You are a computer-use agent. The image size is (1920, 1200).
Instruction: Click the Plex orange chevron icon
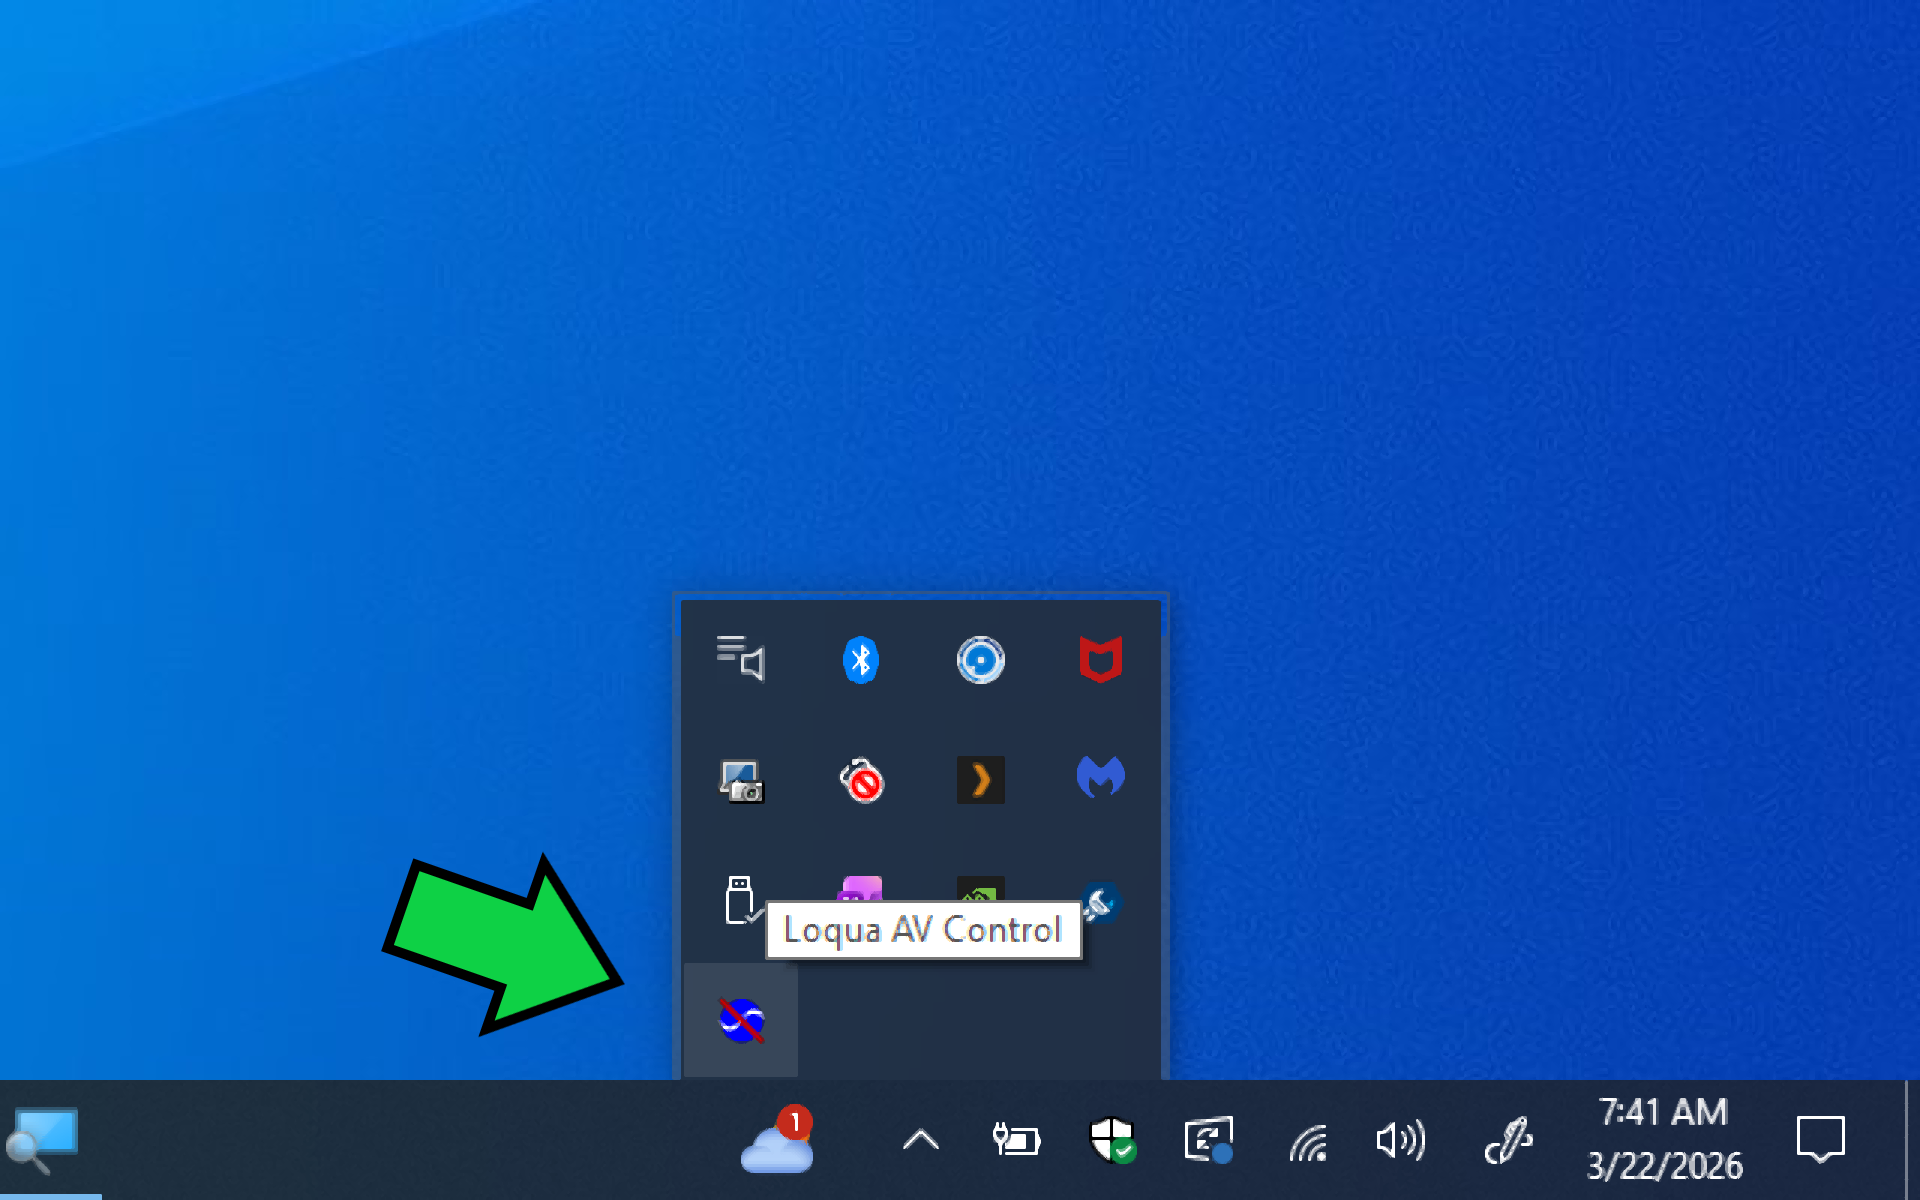point(980,780)
